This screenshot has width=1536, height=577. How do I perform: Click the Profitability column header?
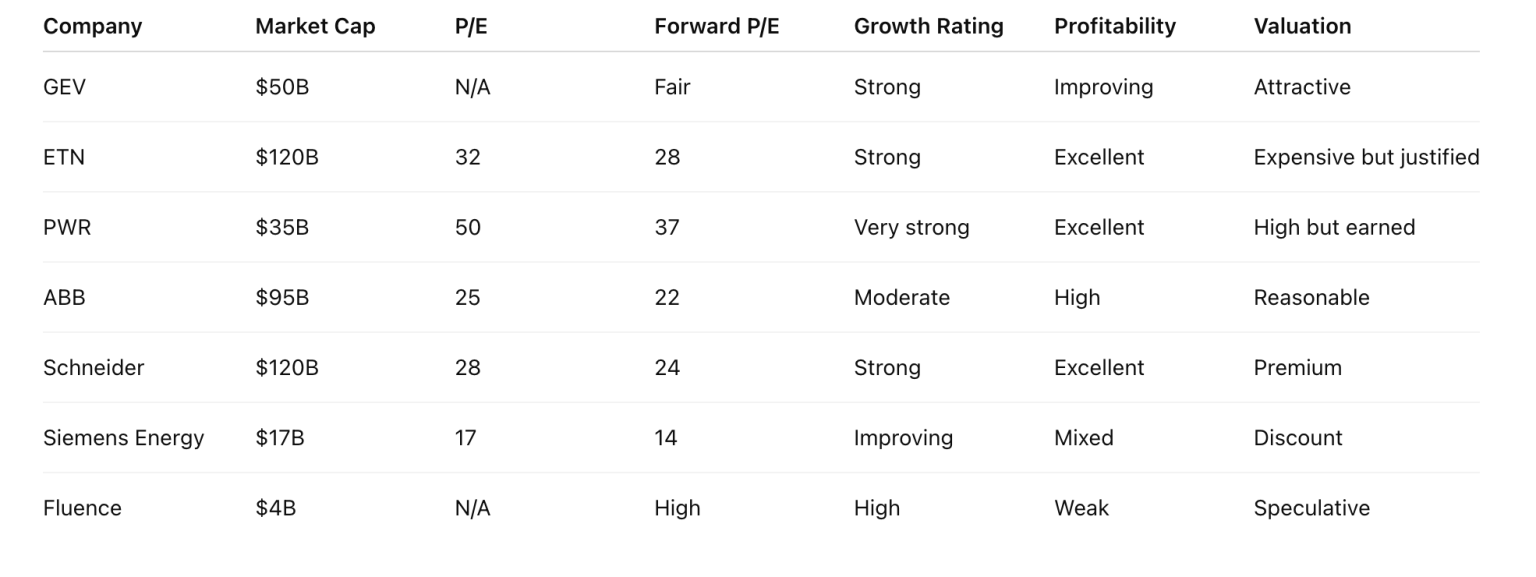(1114, 27)
